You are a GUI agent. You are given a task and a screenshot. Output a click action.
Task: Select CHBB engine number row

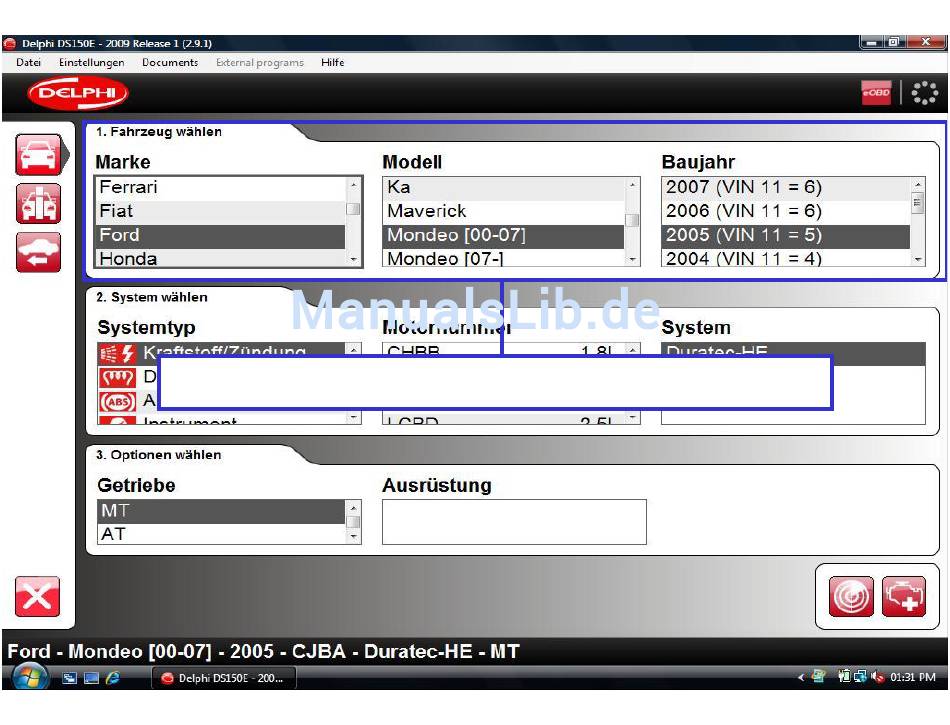503,349
